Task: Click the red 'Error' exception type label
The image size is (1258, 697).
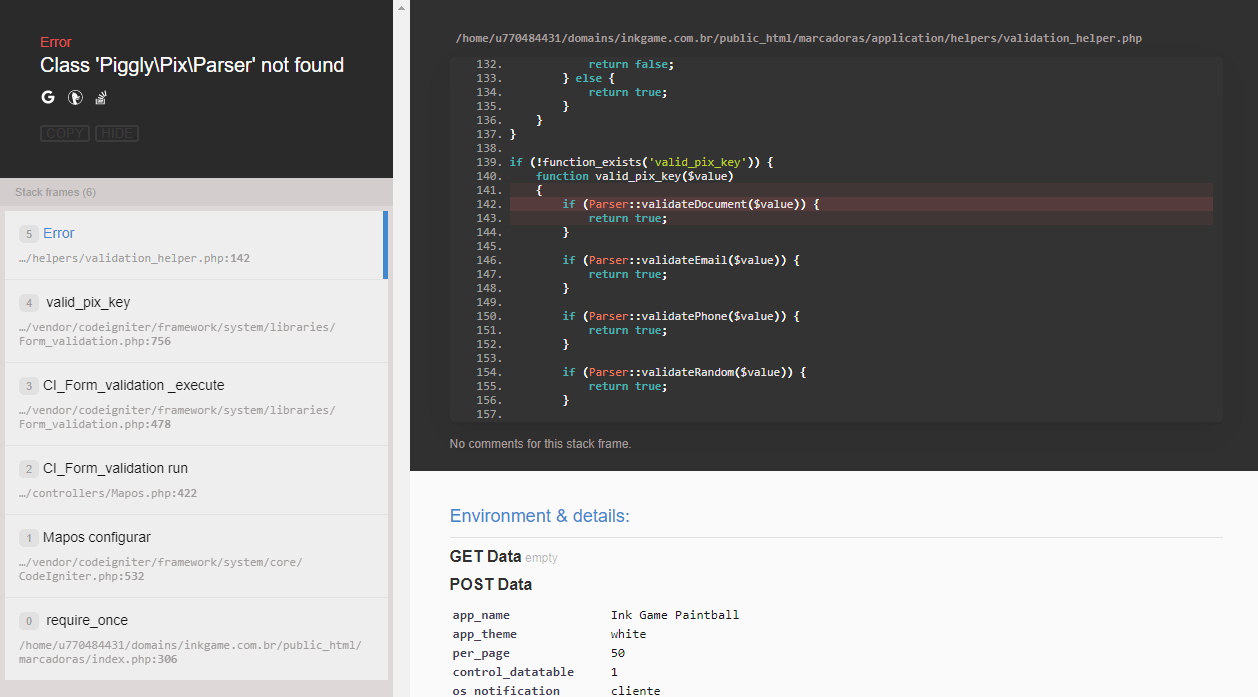Action: pos(56,42)
